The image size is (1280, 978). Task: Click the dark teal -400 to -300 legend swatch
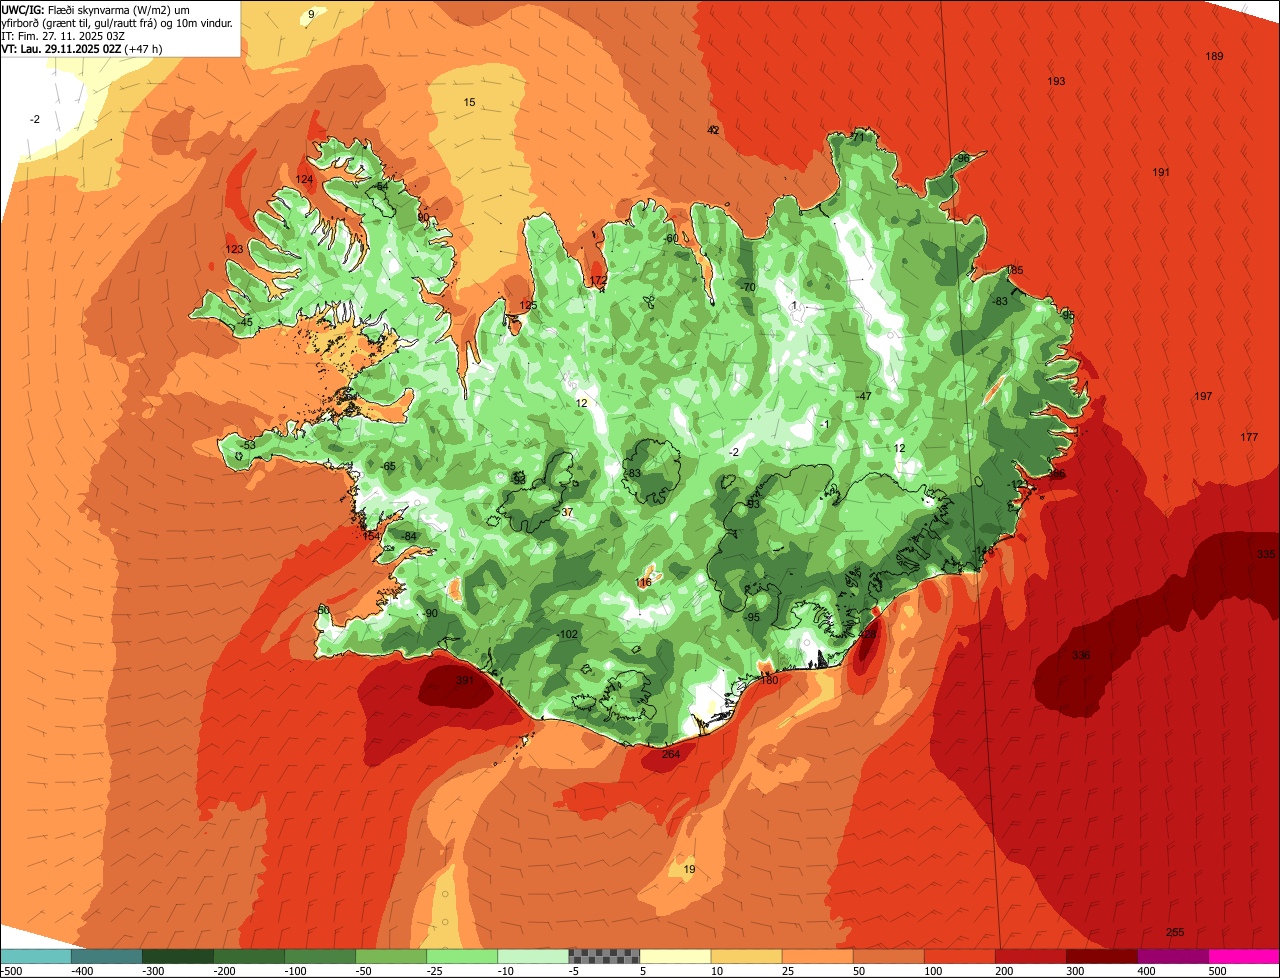point(107,956)
